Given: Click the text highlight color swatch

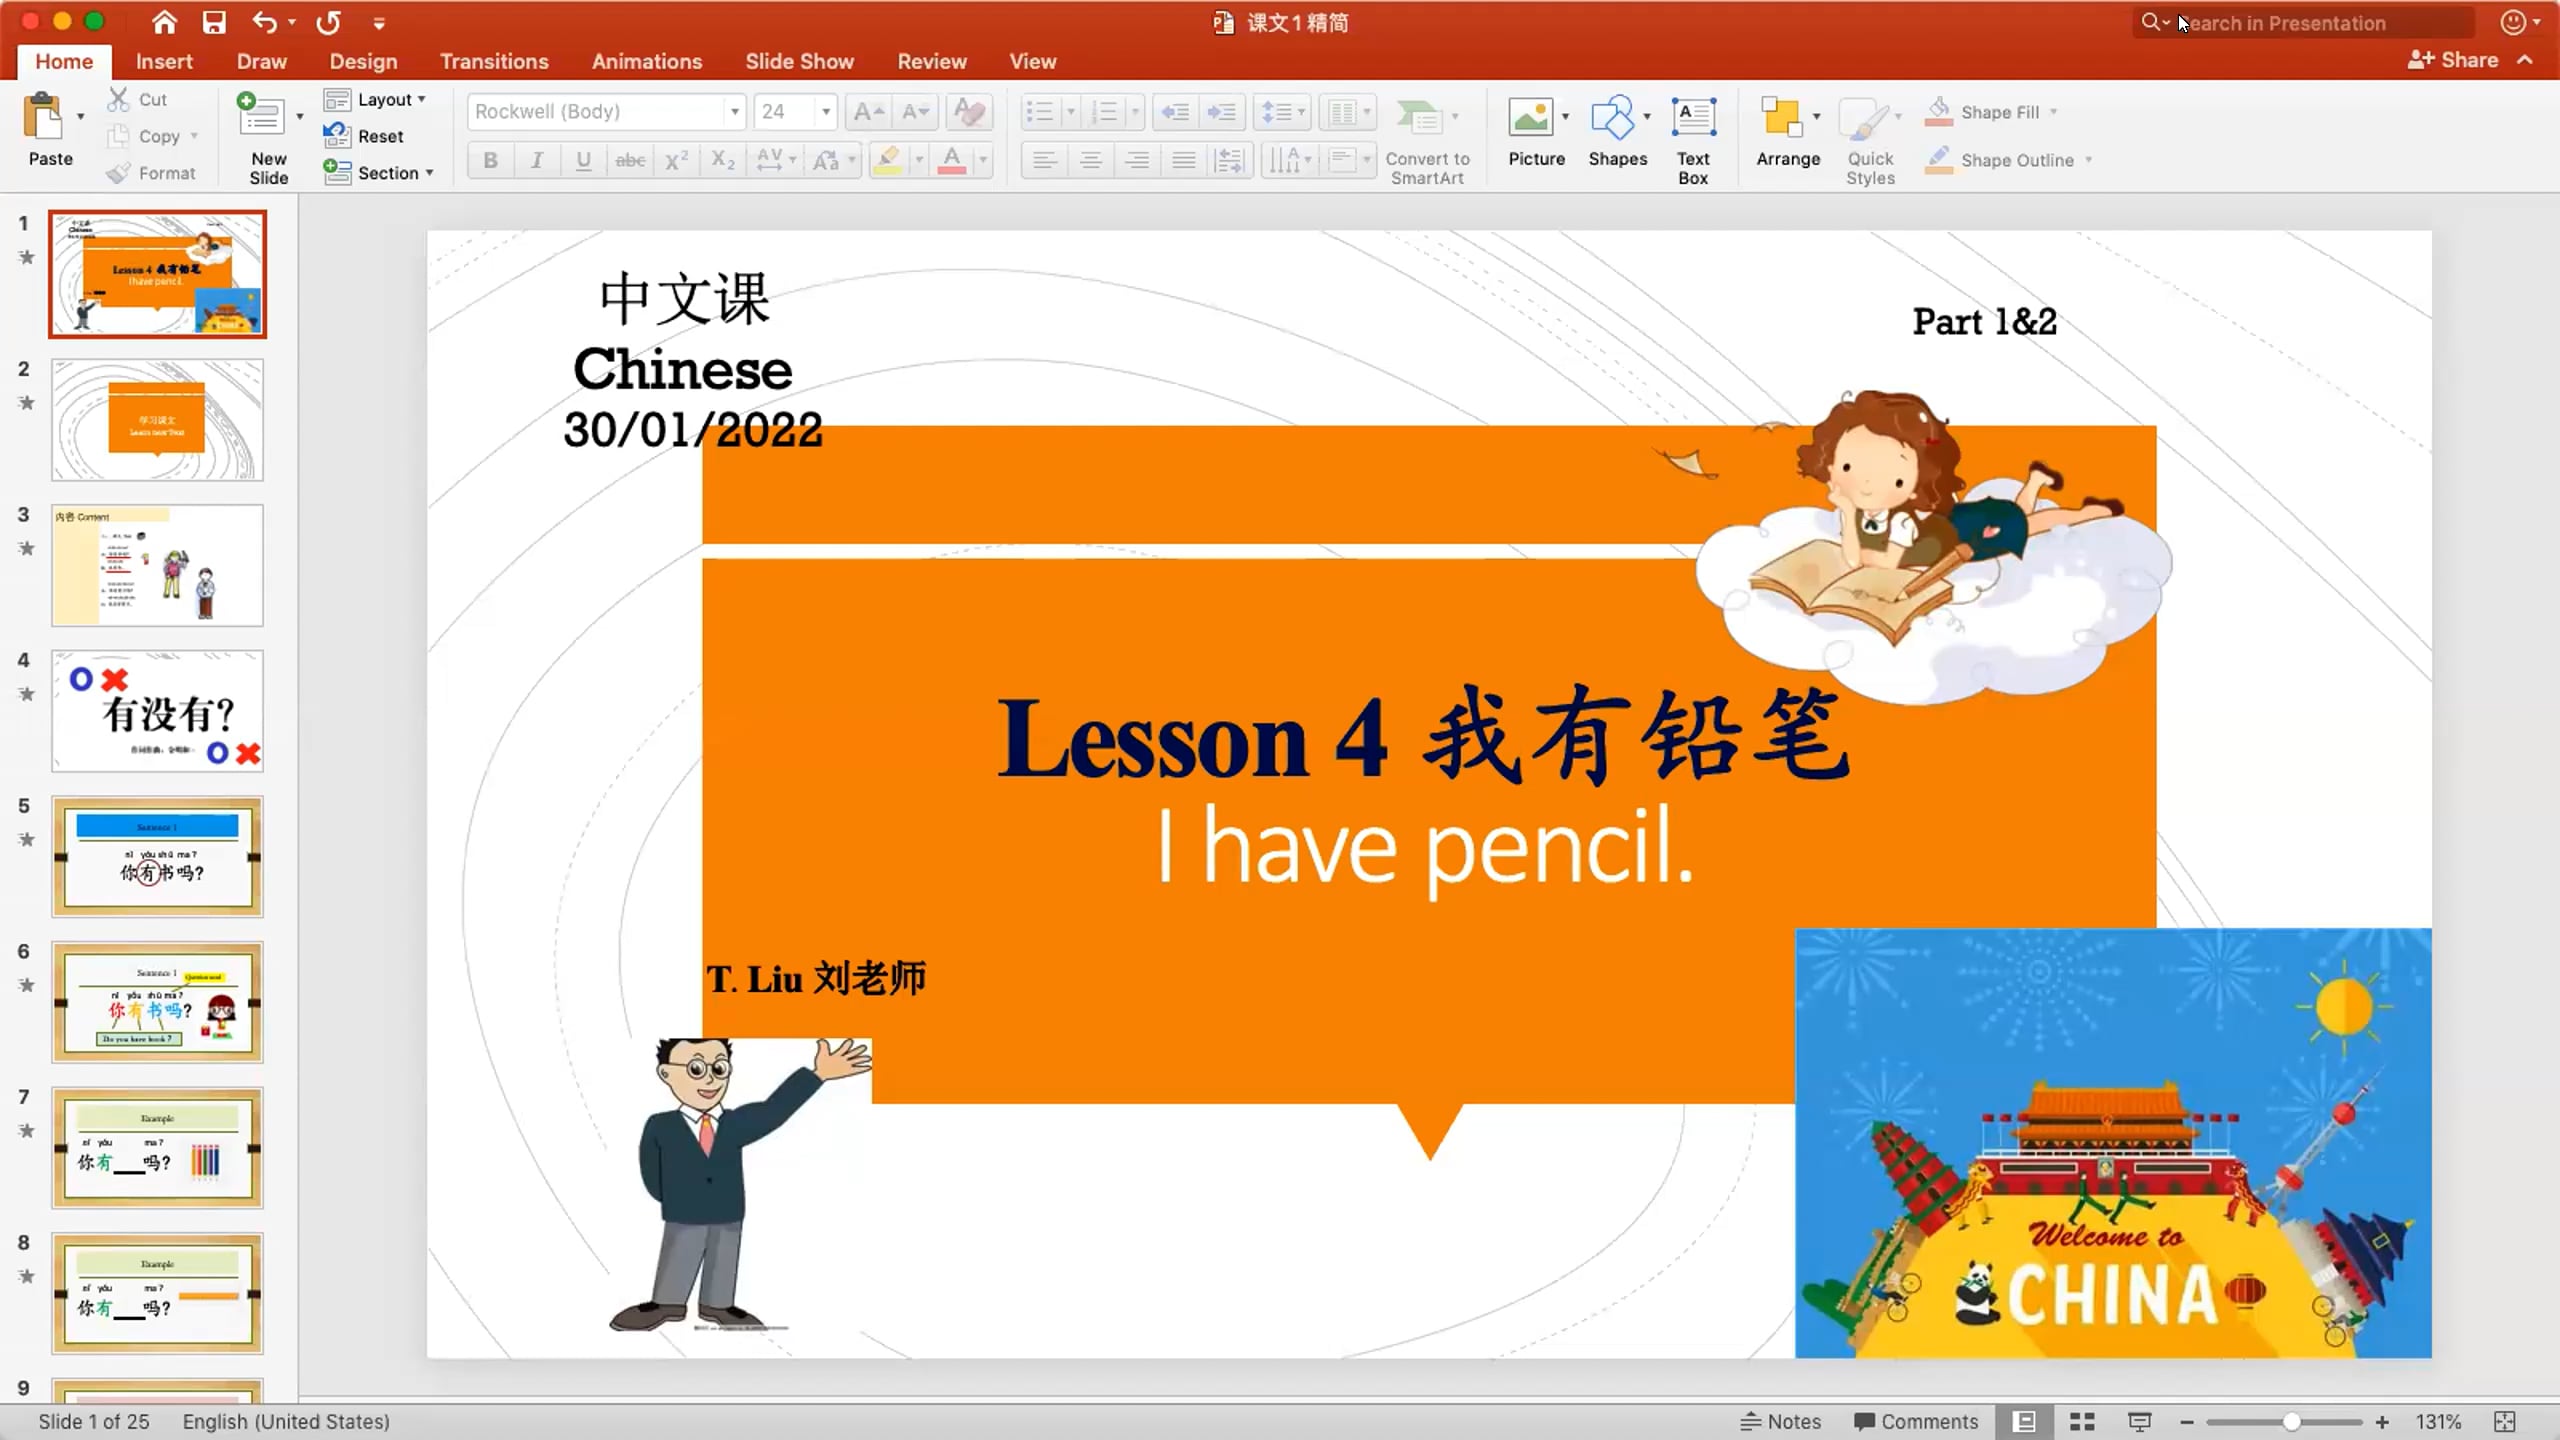Looking at the screenshot, I should point(887,160).
